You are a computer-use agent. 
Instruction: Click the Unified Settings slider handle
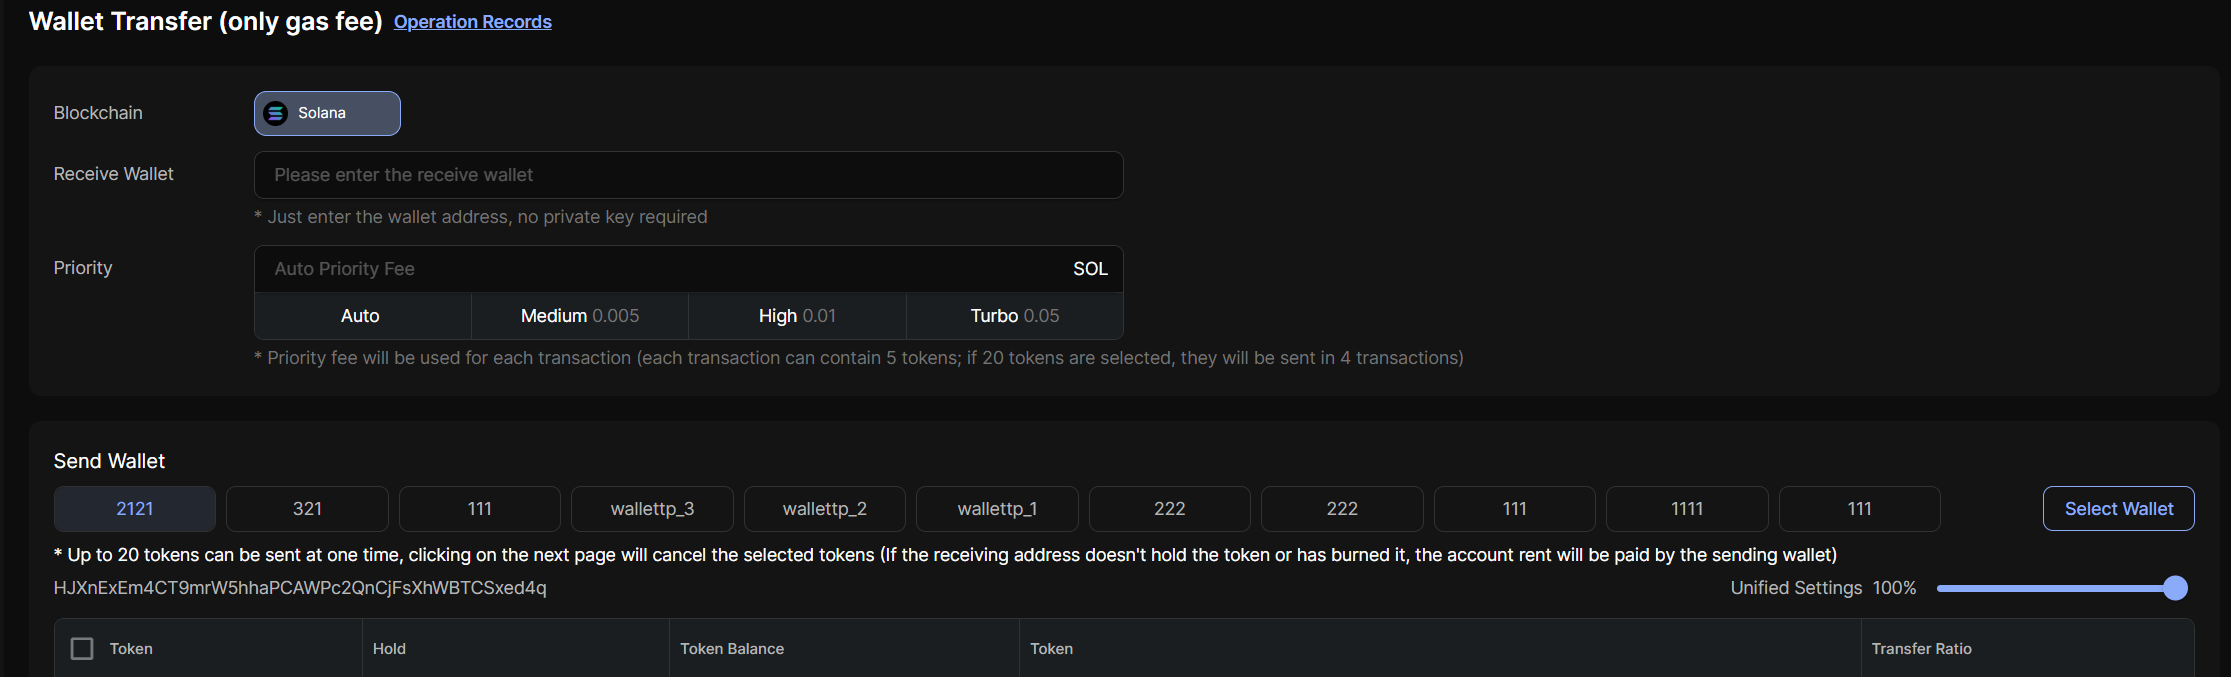2175,588
